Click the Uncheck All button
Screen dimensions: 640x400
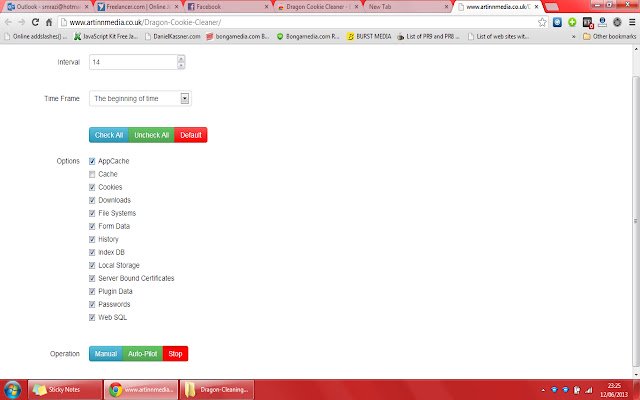click(x=151, y=135)
